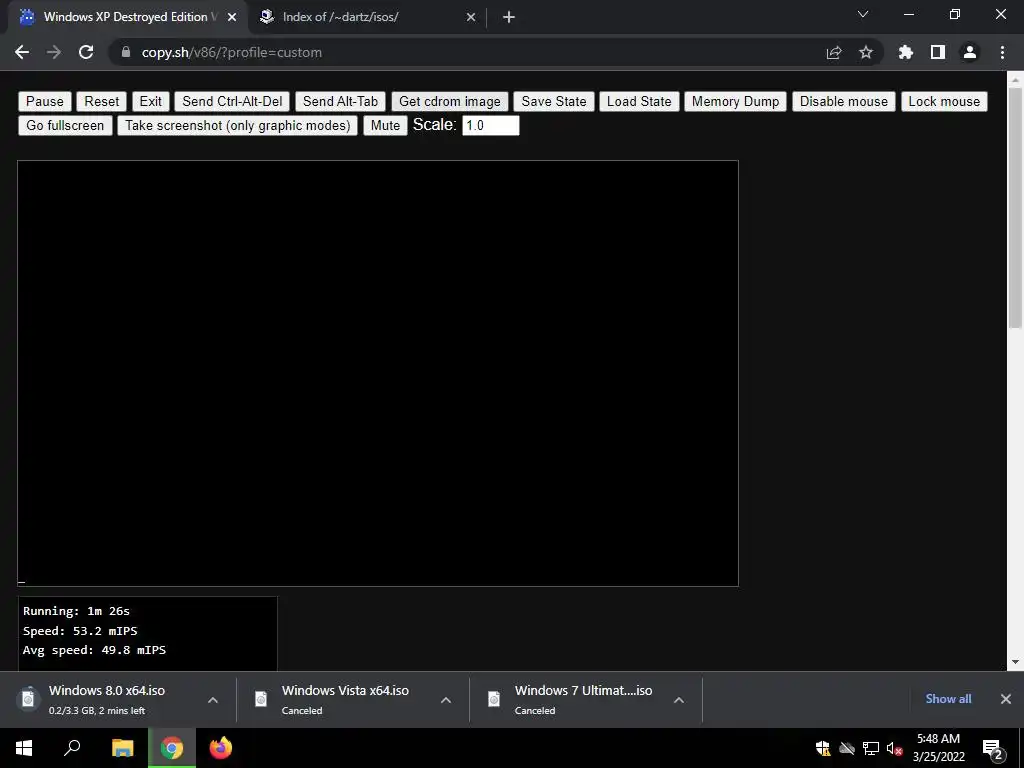Expand Windows 8.0 x64.iso download options

(x=213, y=700)
